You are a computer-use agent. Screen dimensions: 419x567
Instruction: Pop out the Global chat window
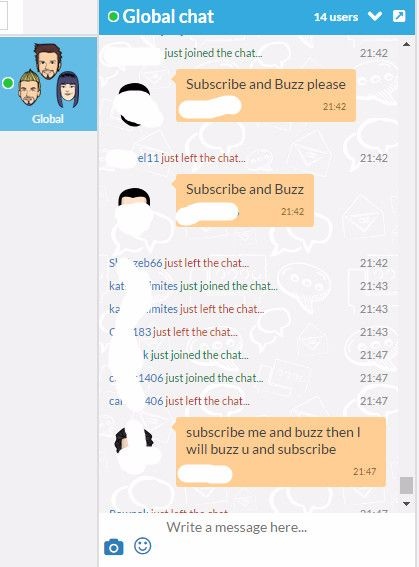tap(399, 16)
